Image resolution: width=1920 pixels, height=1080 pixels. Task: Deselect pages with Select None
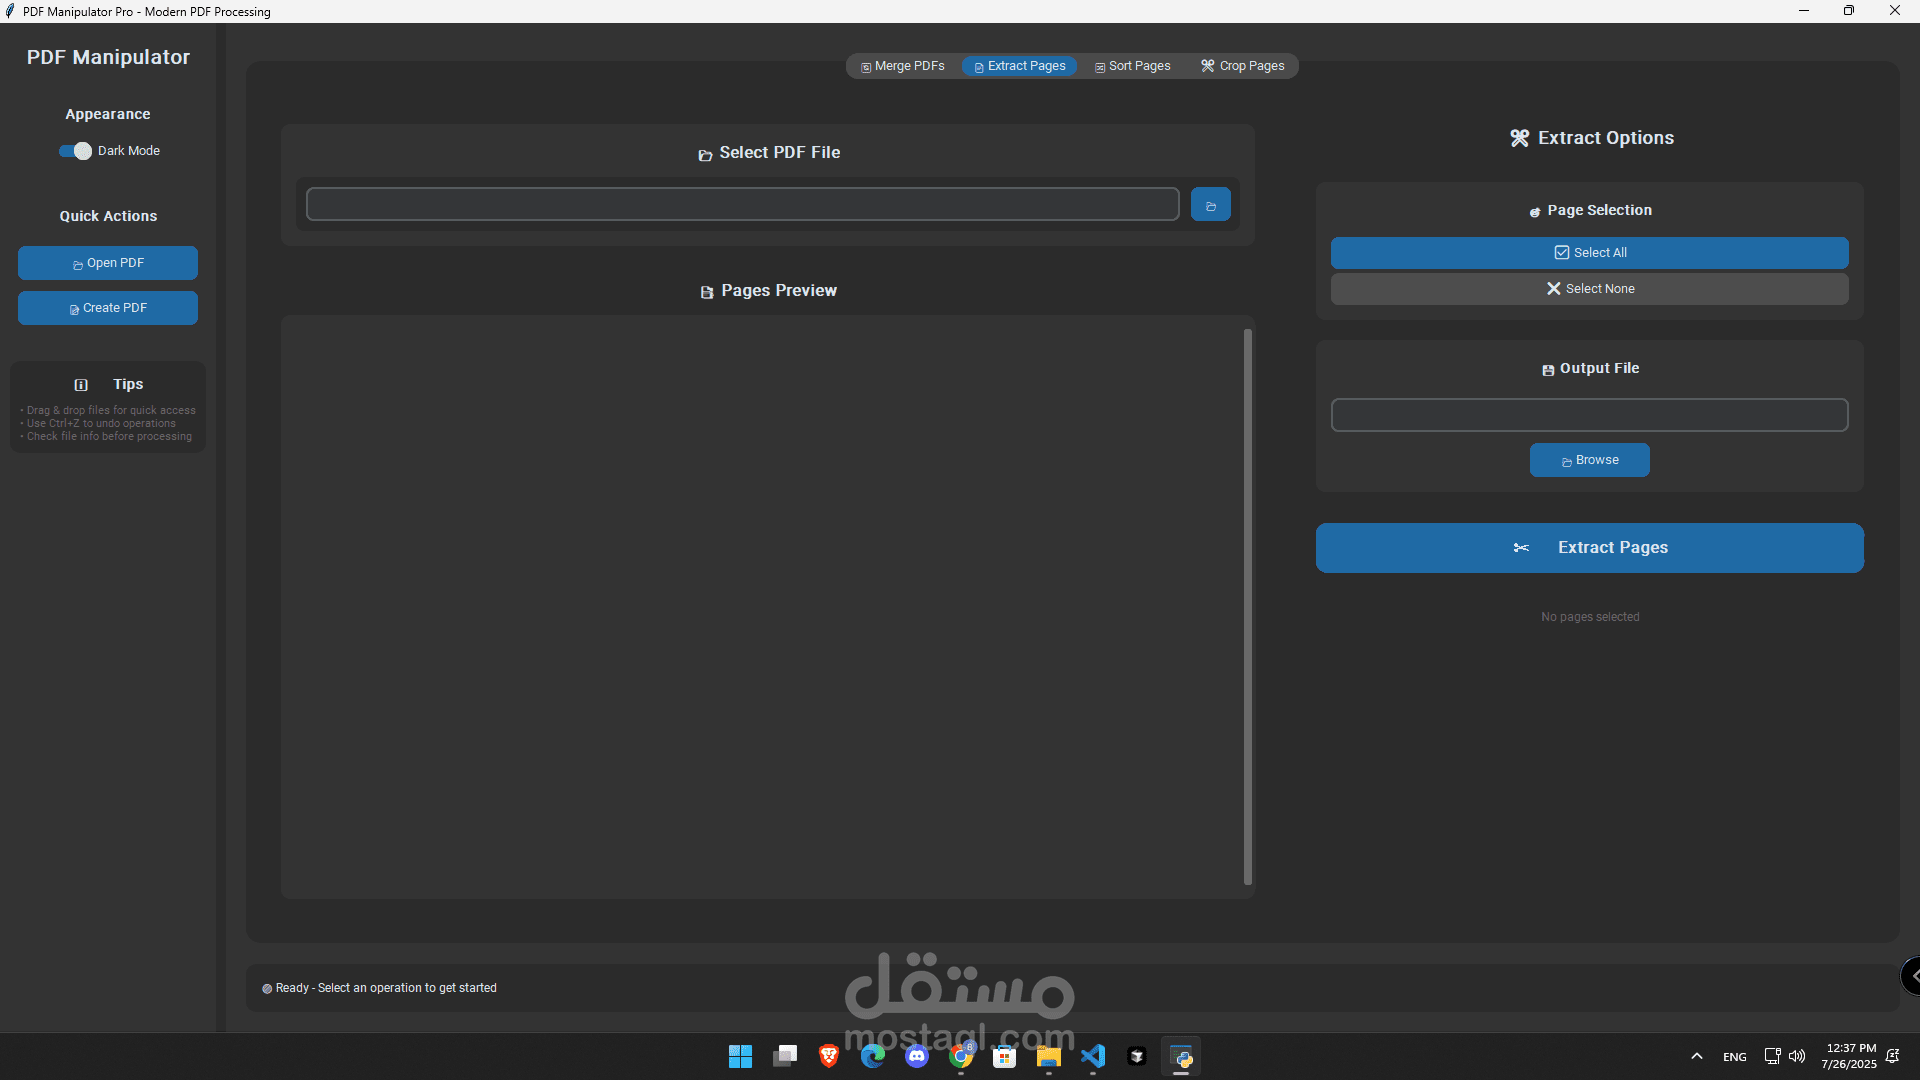(x=1589, y=289)
